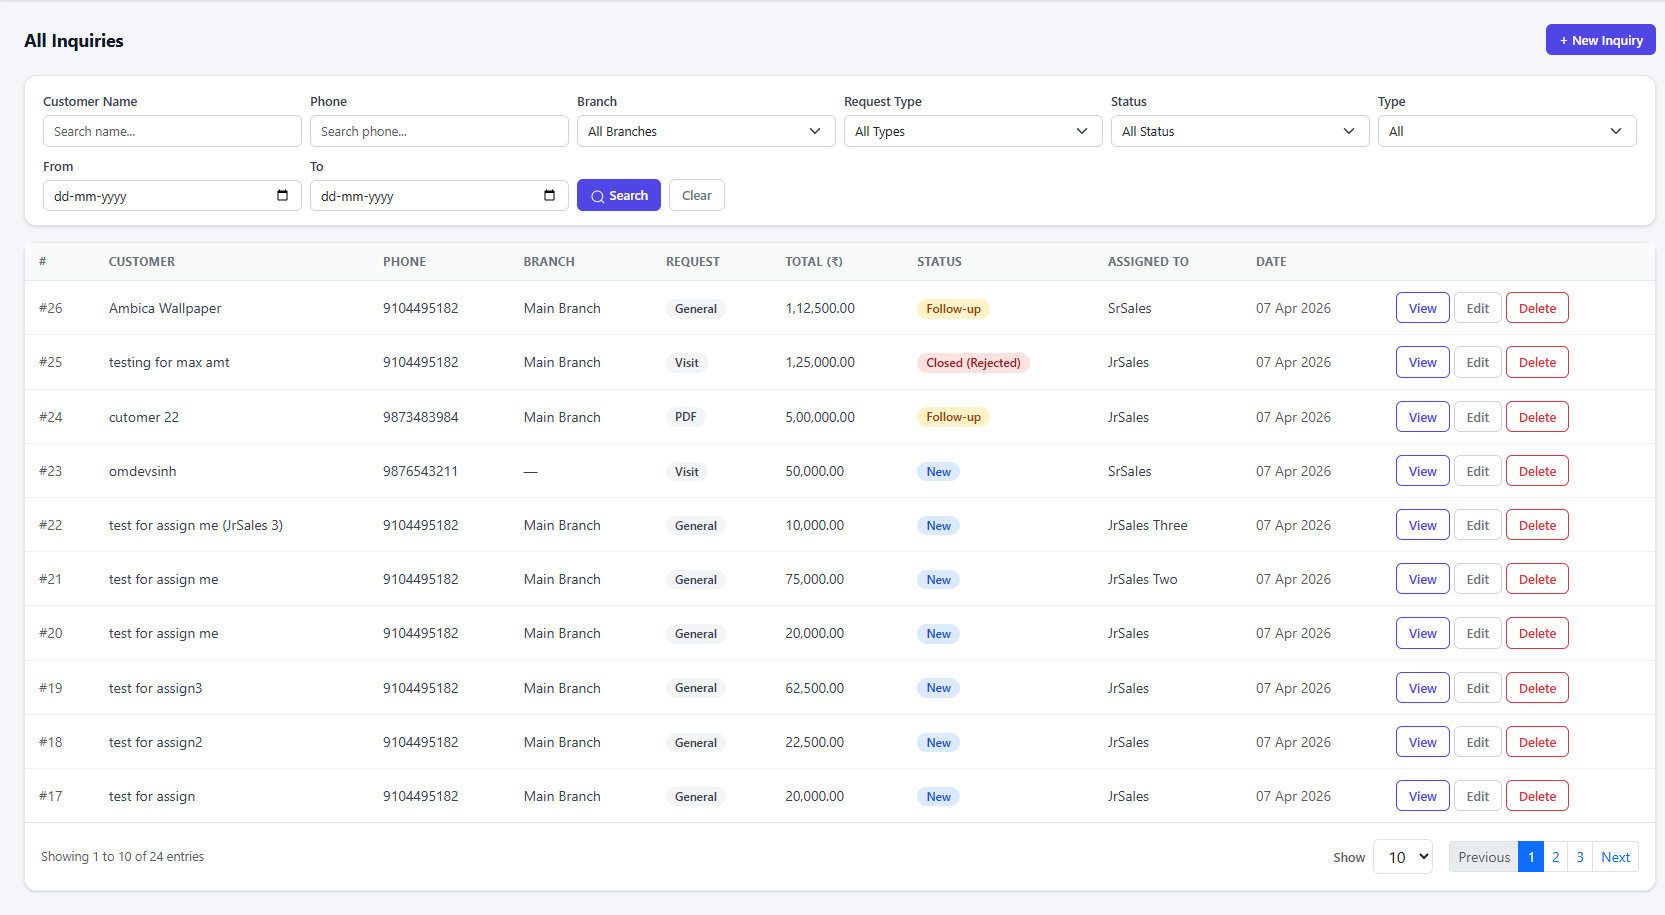This screenshot has width=1665, height=915.
Task: Delete inquiry #25 testing for max amt
Action: click(x=1537, y=362)
